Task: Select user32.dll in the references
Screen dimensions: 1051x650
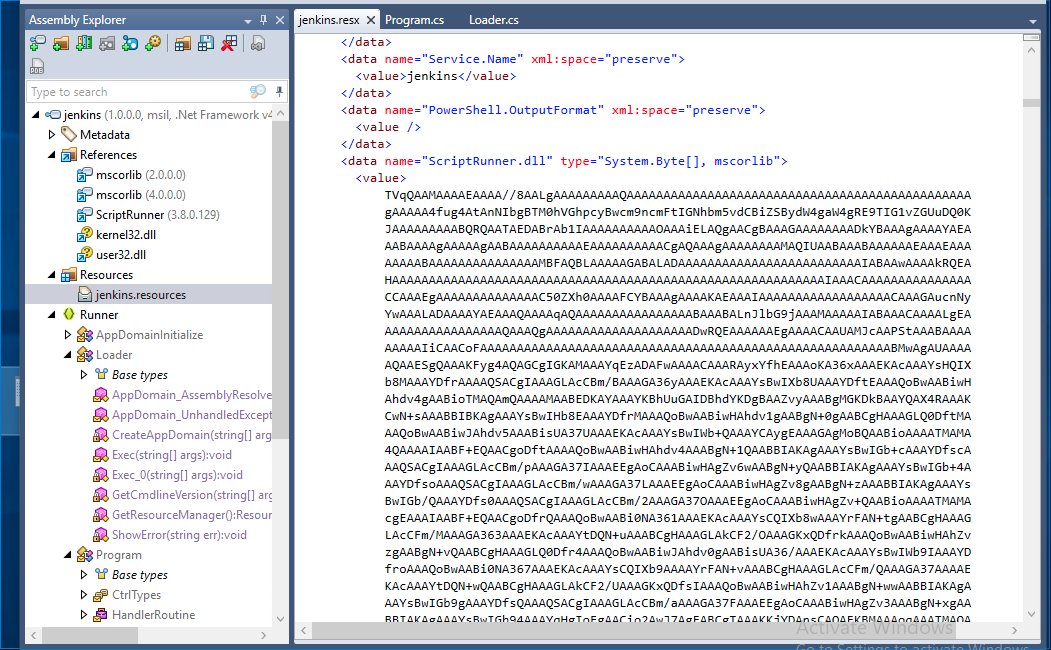Action: click(121, 255)
